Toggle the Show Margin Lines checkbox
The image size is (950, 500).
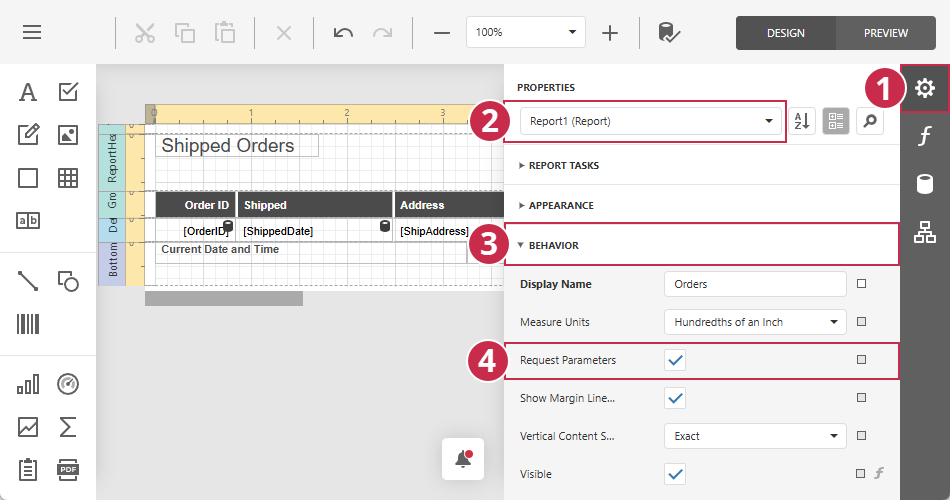(x=675, y=398)
